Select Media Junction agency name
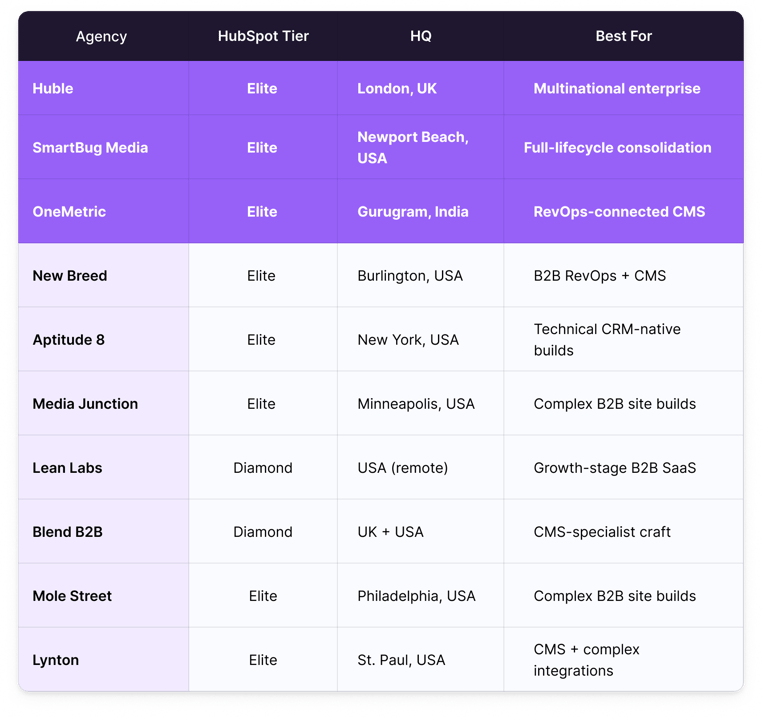 click(85, 404)
